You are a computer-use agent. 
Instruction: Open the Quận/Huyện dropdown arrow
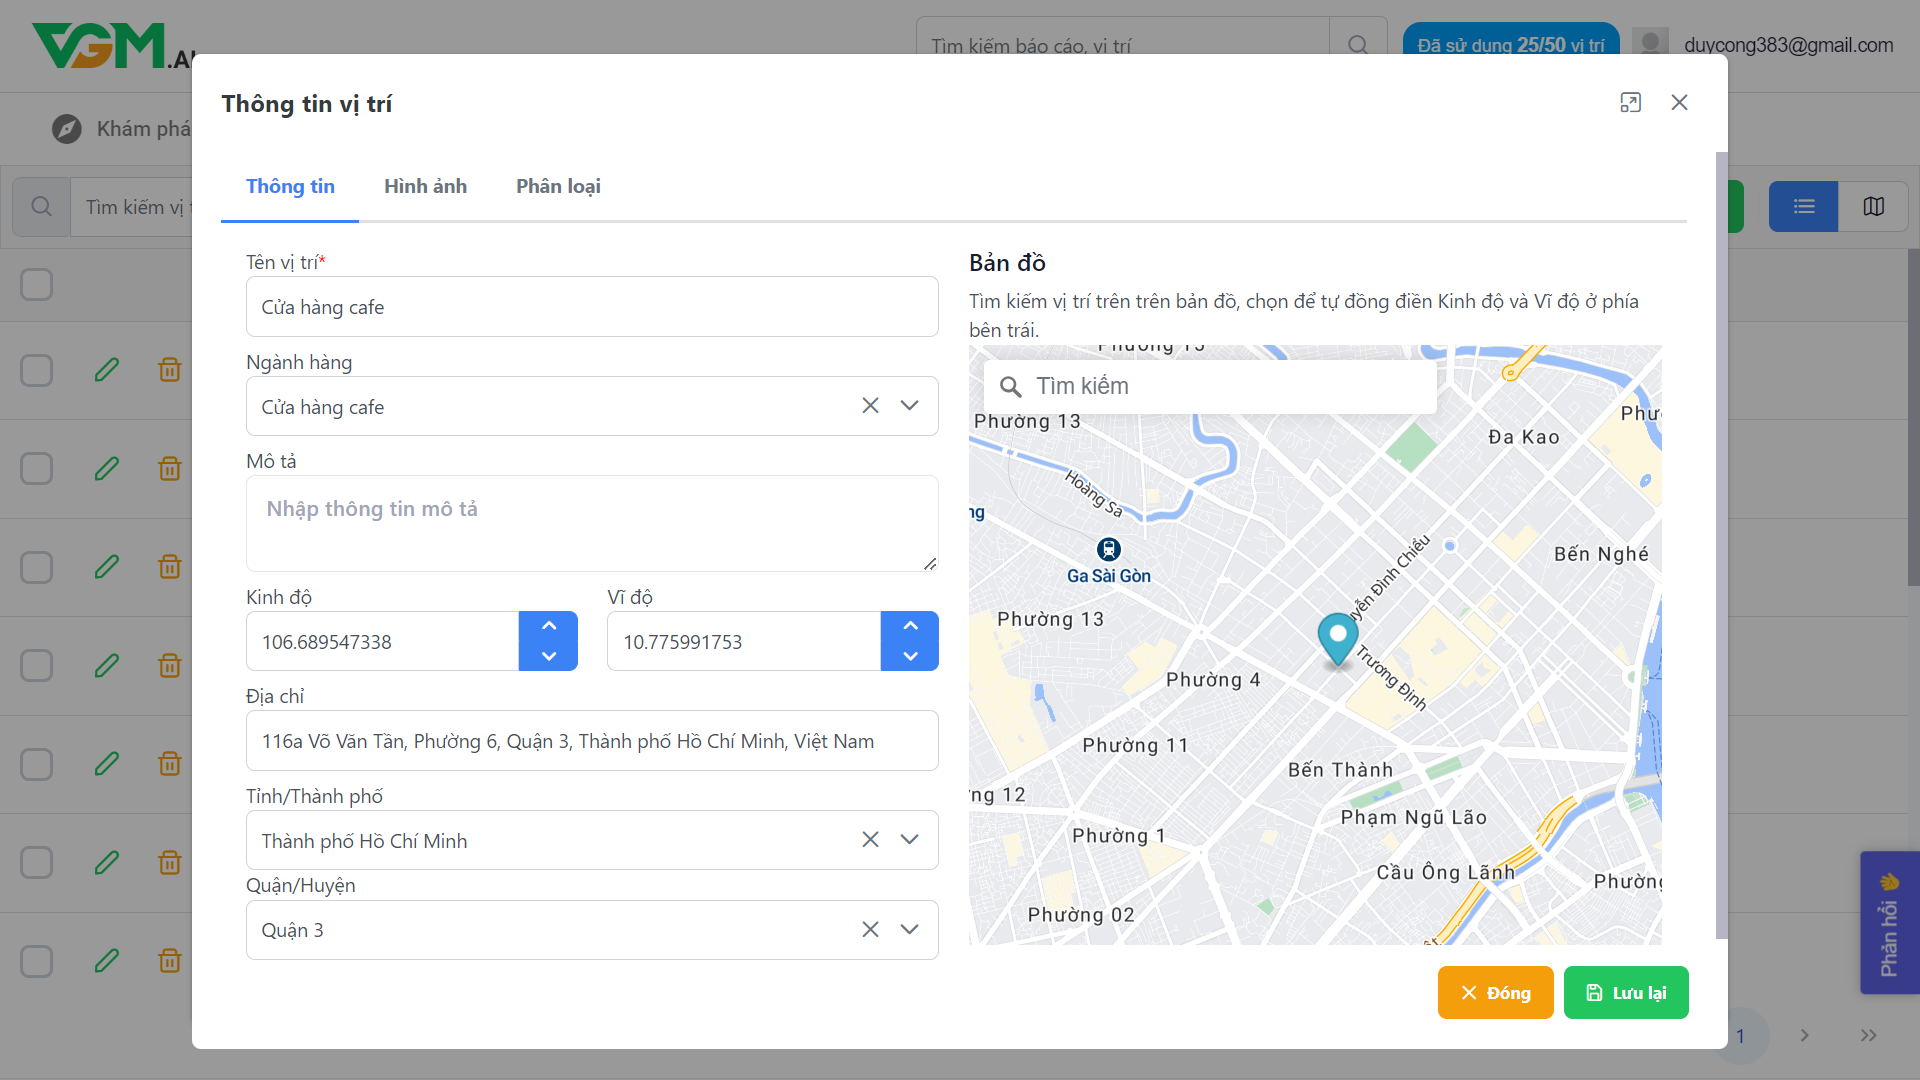[x=909, y=930]
